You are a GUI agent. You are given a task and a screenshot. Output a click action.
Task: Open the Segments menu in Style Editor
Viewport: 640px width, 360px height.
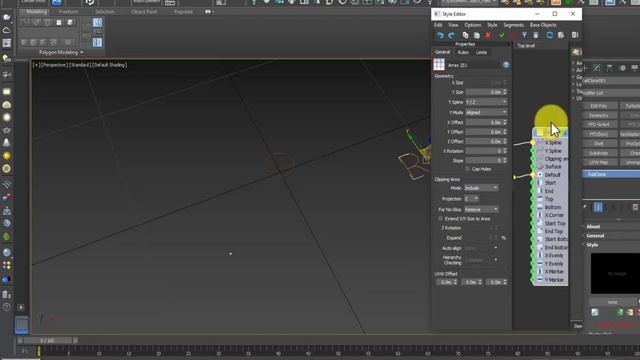(513, 25)
